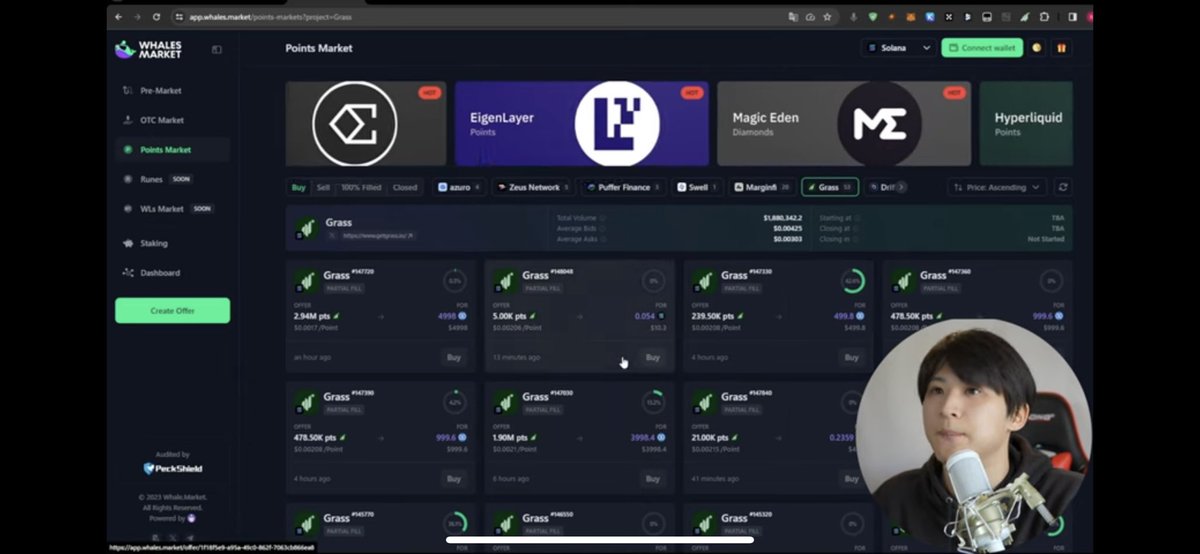Open the Hyperliquid Points banner
The image size is (1200, 554).
1026,124
